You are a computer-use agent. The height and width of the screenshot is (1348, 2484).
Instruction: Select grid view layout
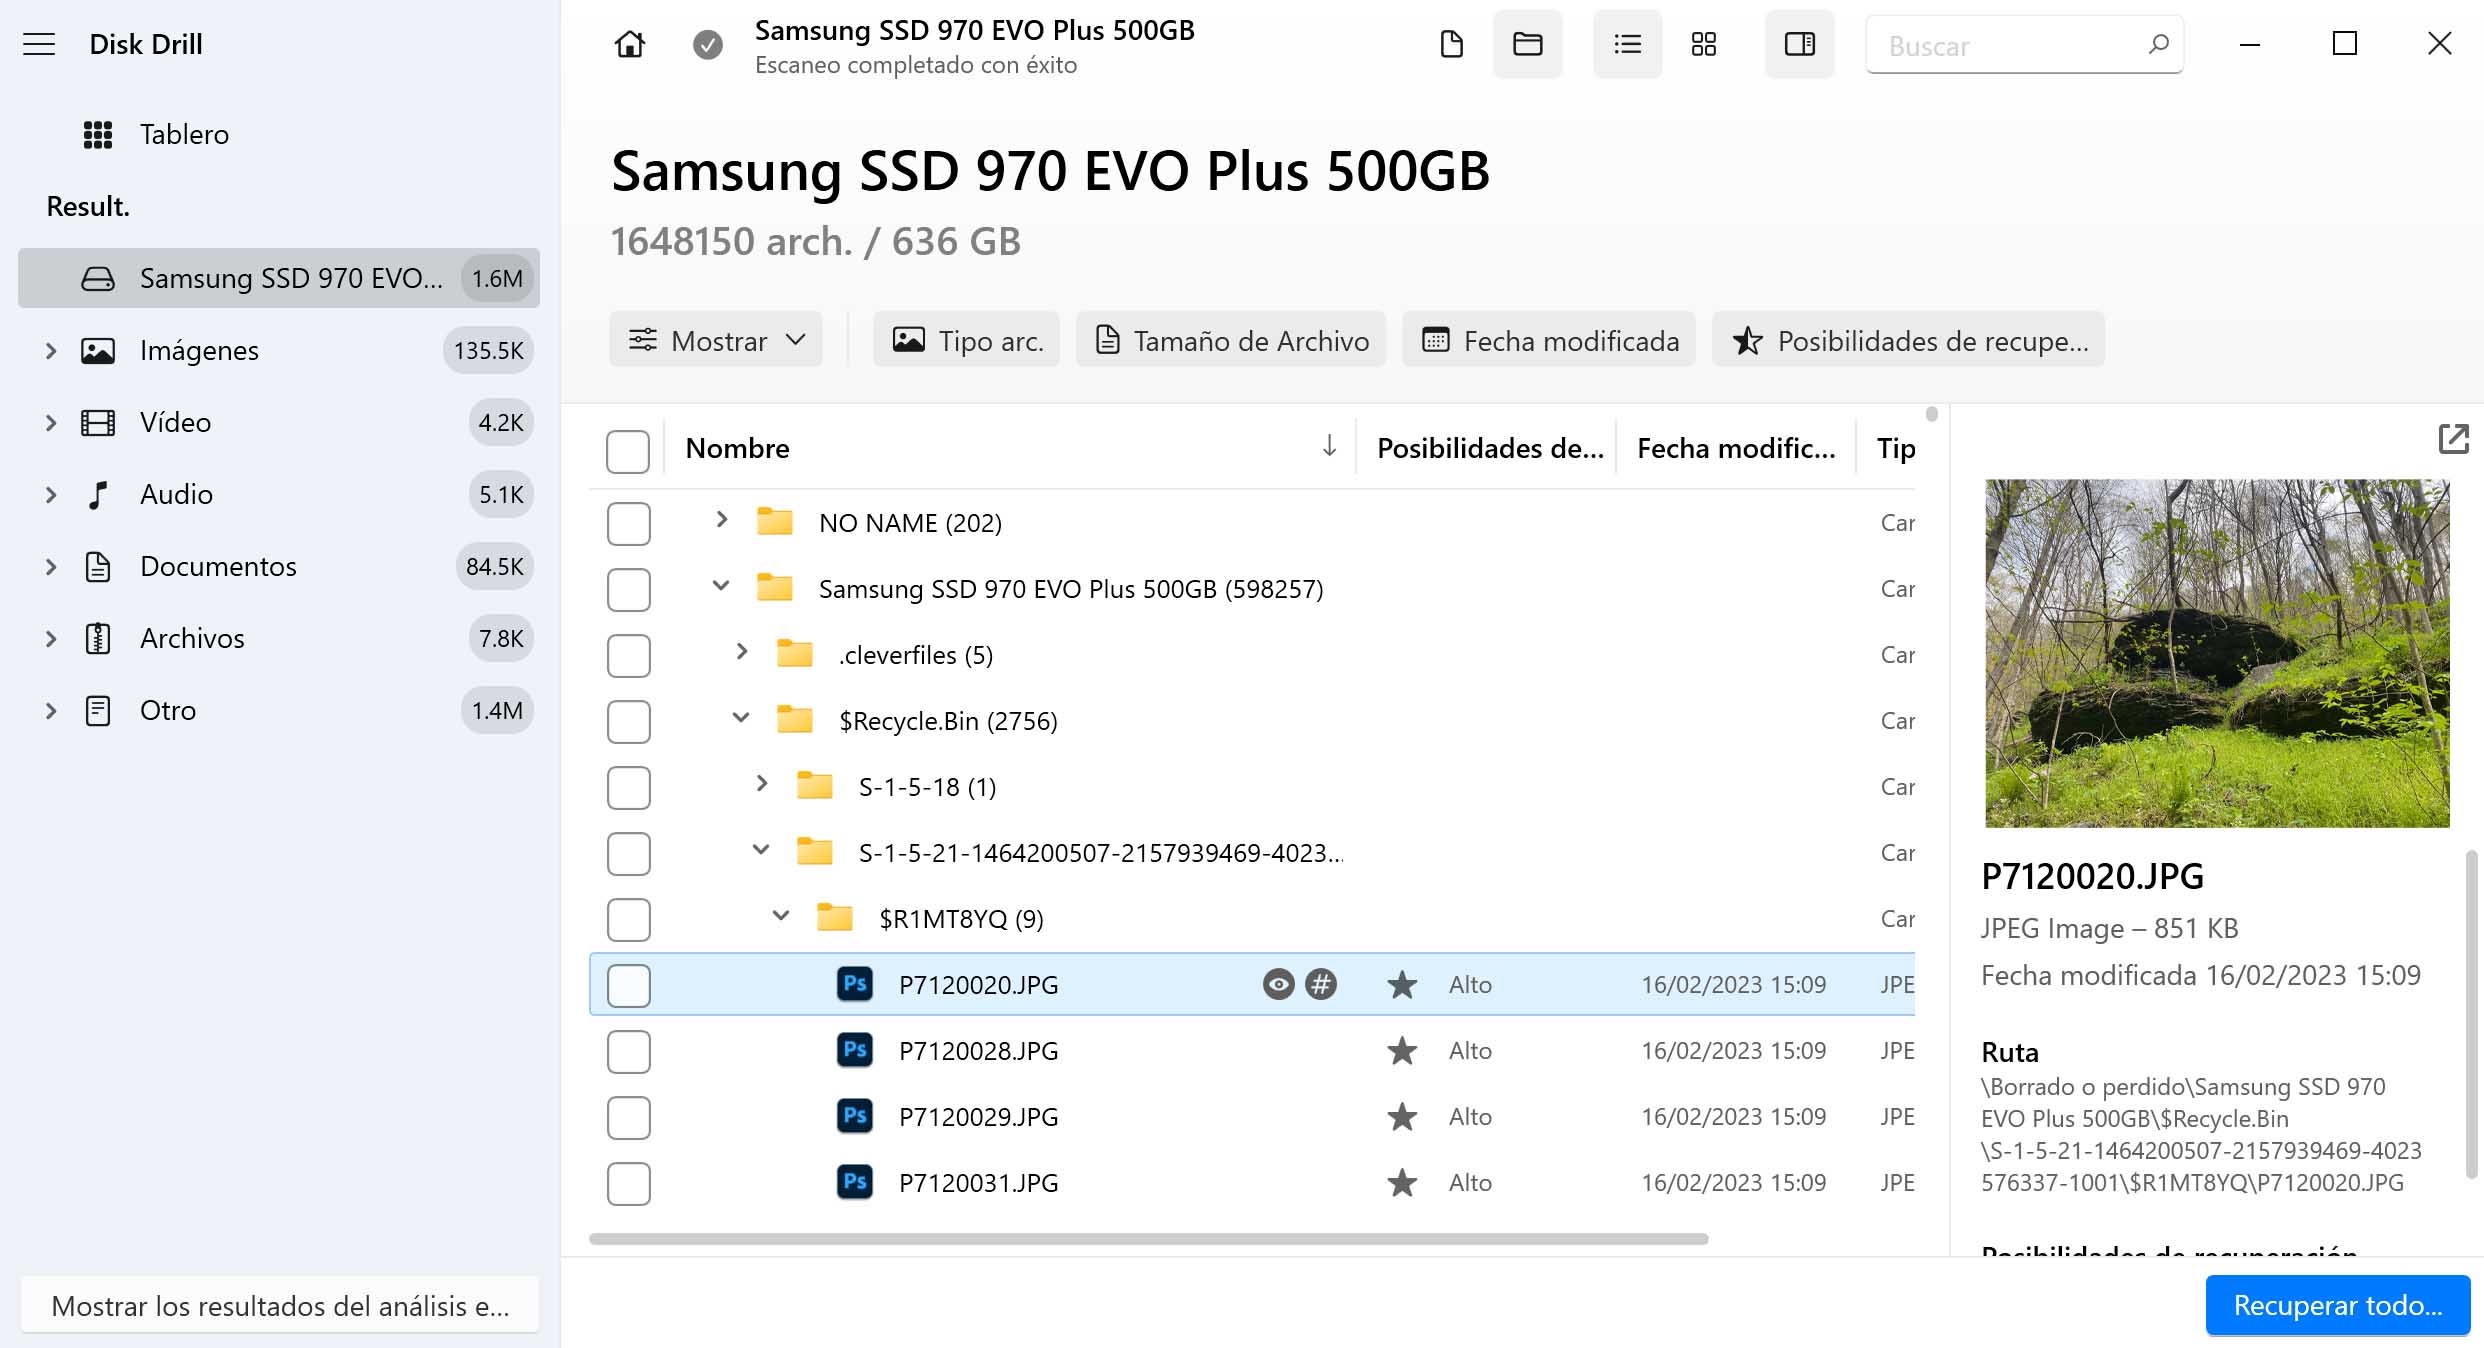[1704, 44]
